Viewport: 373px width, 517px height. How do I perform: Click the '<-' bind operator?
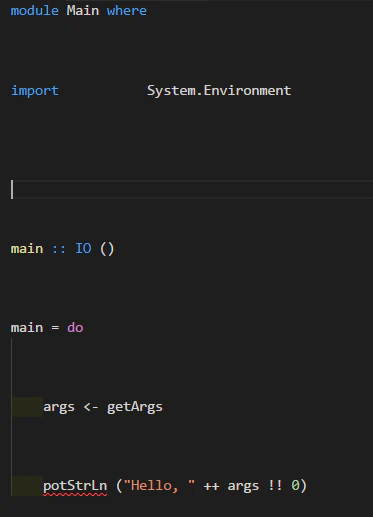[x=91, y=407]
